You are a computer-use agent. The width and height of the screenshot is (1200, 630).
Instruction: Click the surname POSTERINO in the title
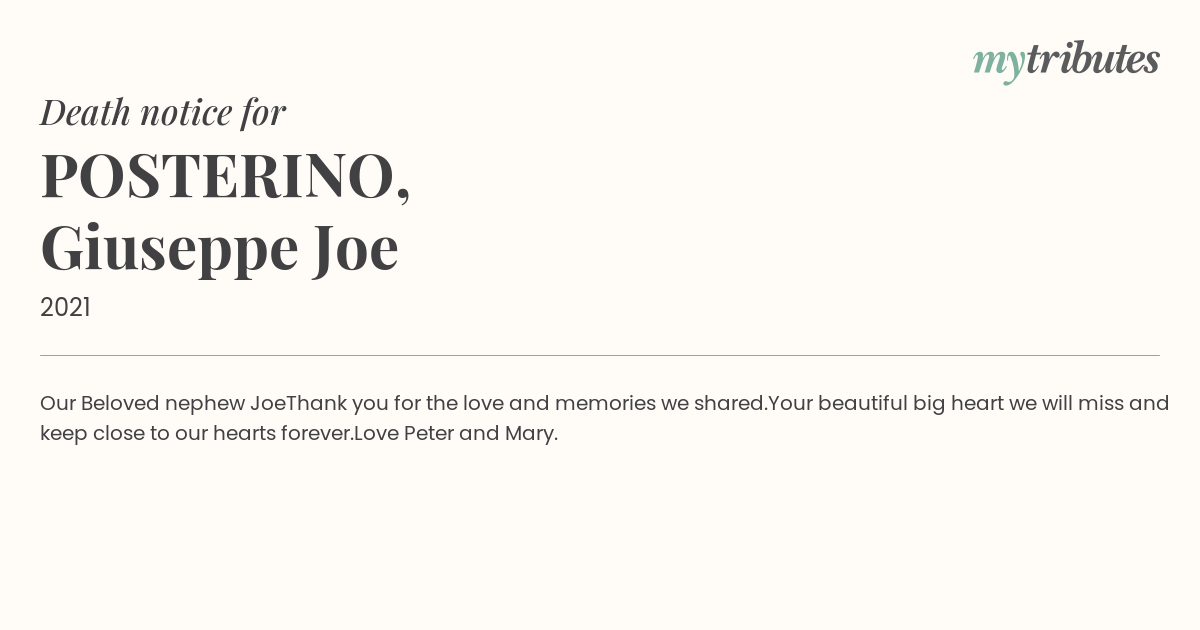click(x=218, y=175)
